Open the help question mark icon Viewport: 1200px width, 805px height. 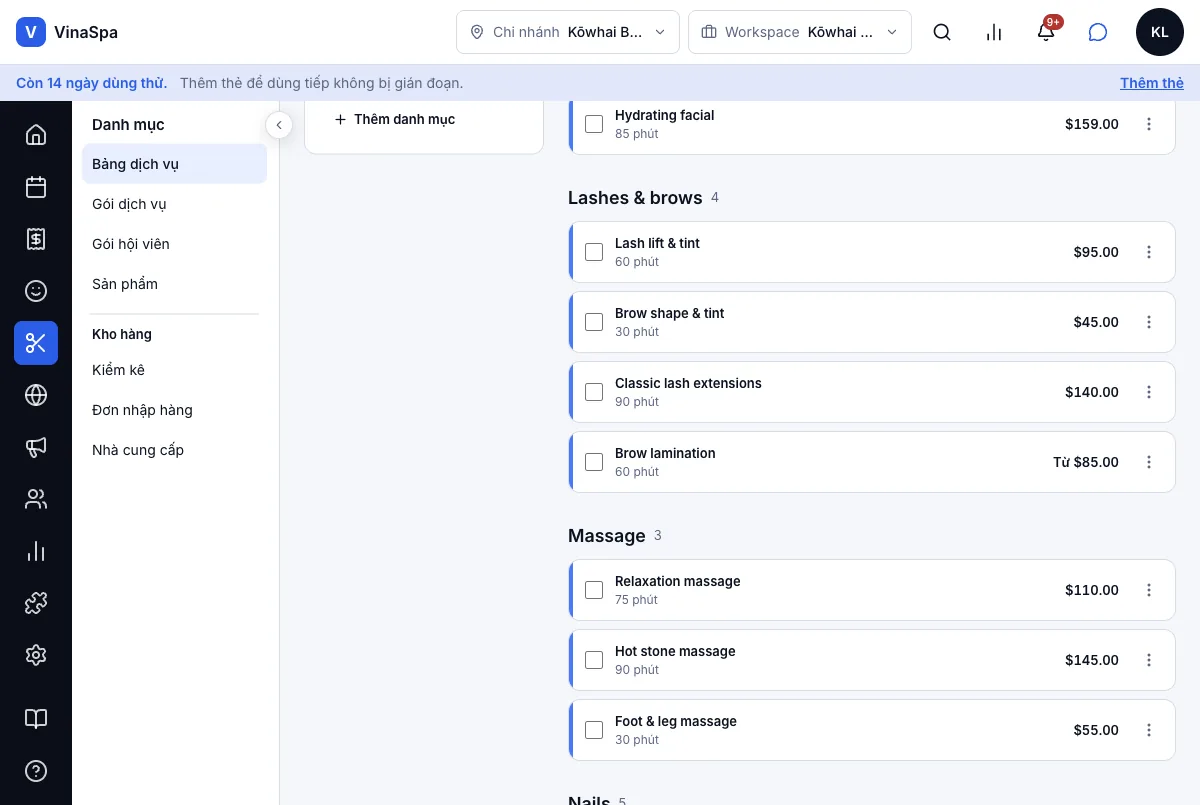click(x=36, y=771)
